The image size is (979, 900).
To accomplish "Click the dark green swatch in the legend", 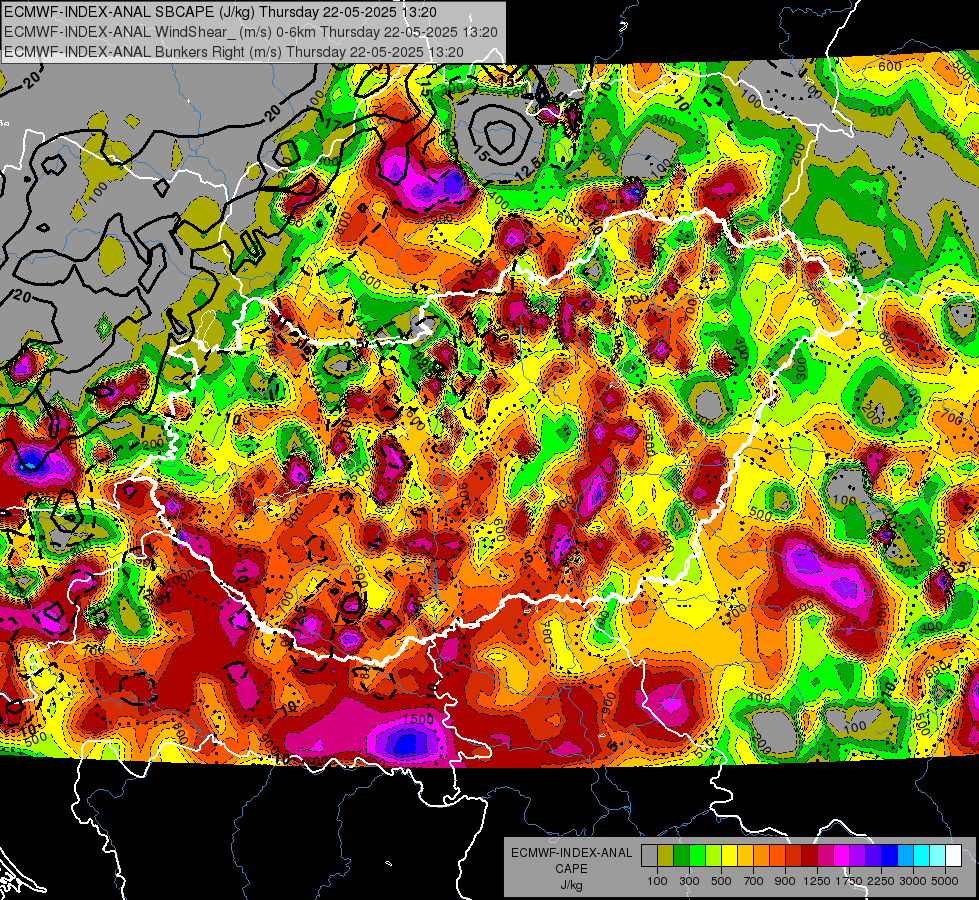I will pos(681,855).
